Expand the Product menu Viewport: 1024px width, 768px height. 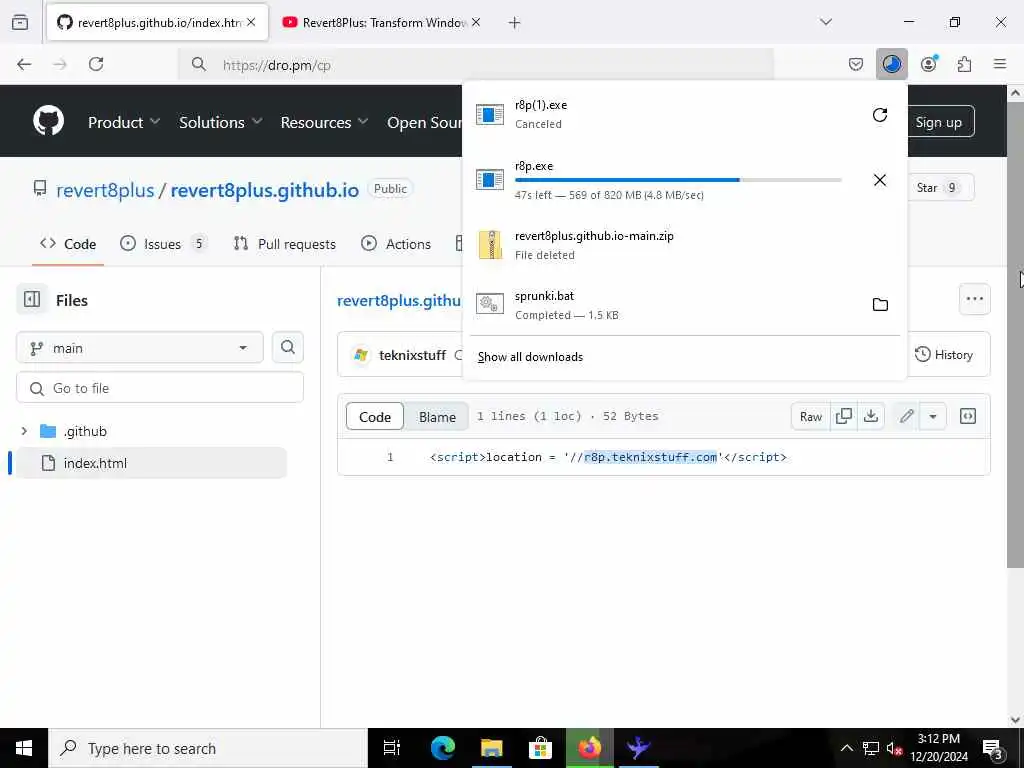tap(123, 122)
